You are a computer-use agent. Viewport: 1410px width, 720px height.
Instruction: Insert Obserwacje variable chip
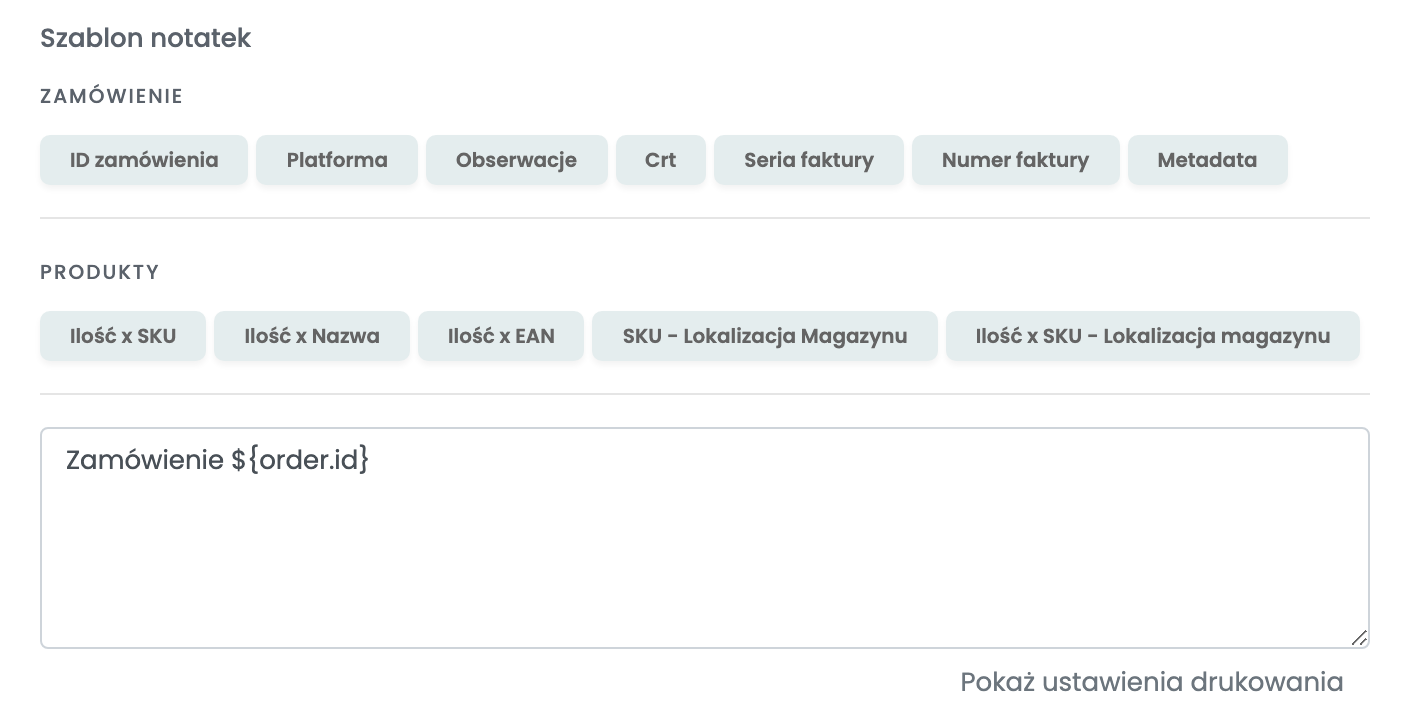517,160
